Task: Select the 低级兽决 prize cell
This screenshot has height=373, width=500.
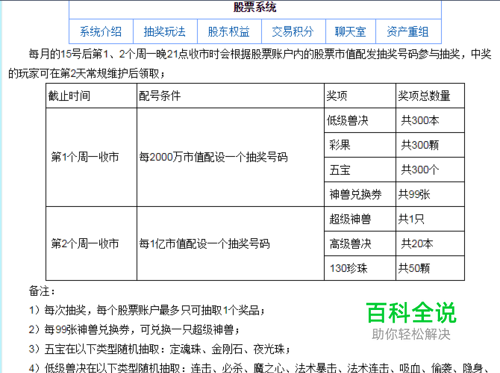Action: (360, 120)
